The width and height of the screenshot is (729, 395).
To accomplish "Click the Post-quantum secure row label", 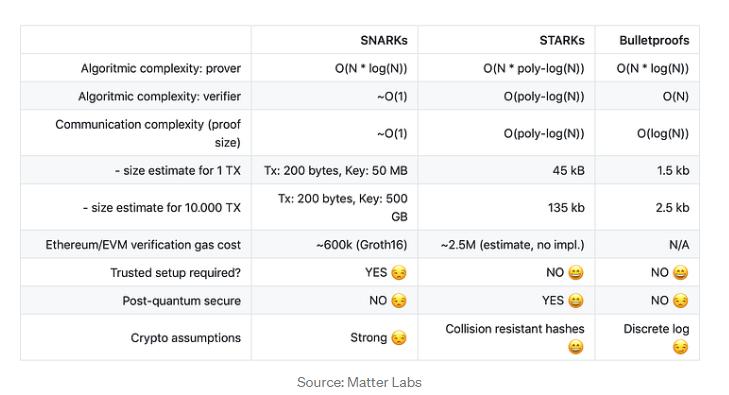I will point(181,301).
